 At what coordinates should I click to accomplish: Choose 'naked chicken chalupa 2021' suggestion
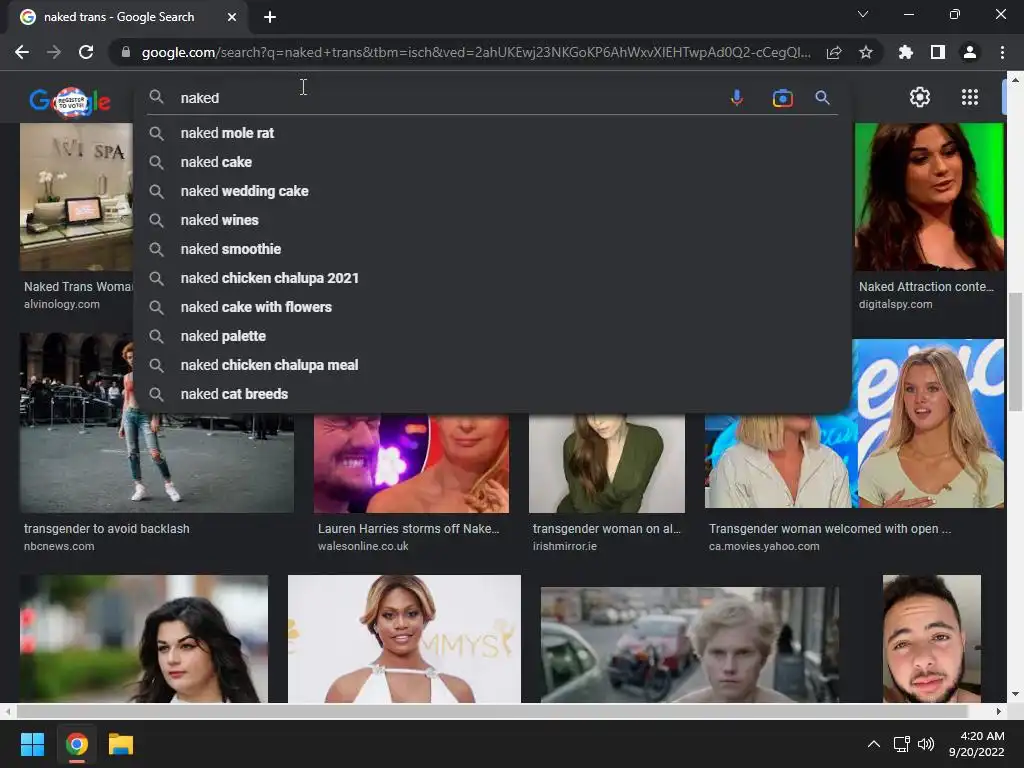click(492, 278)
